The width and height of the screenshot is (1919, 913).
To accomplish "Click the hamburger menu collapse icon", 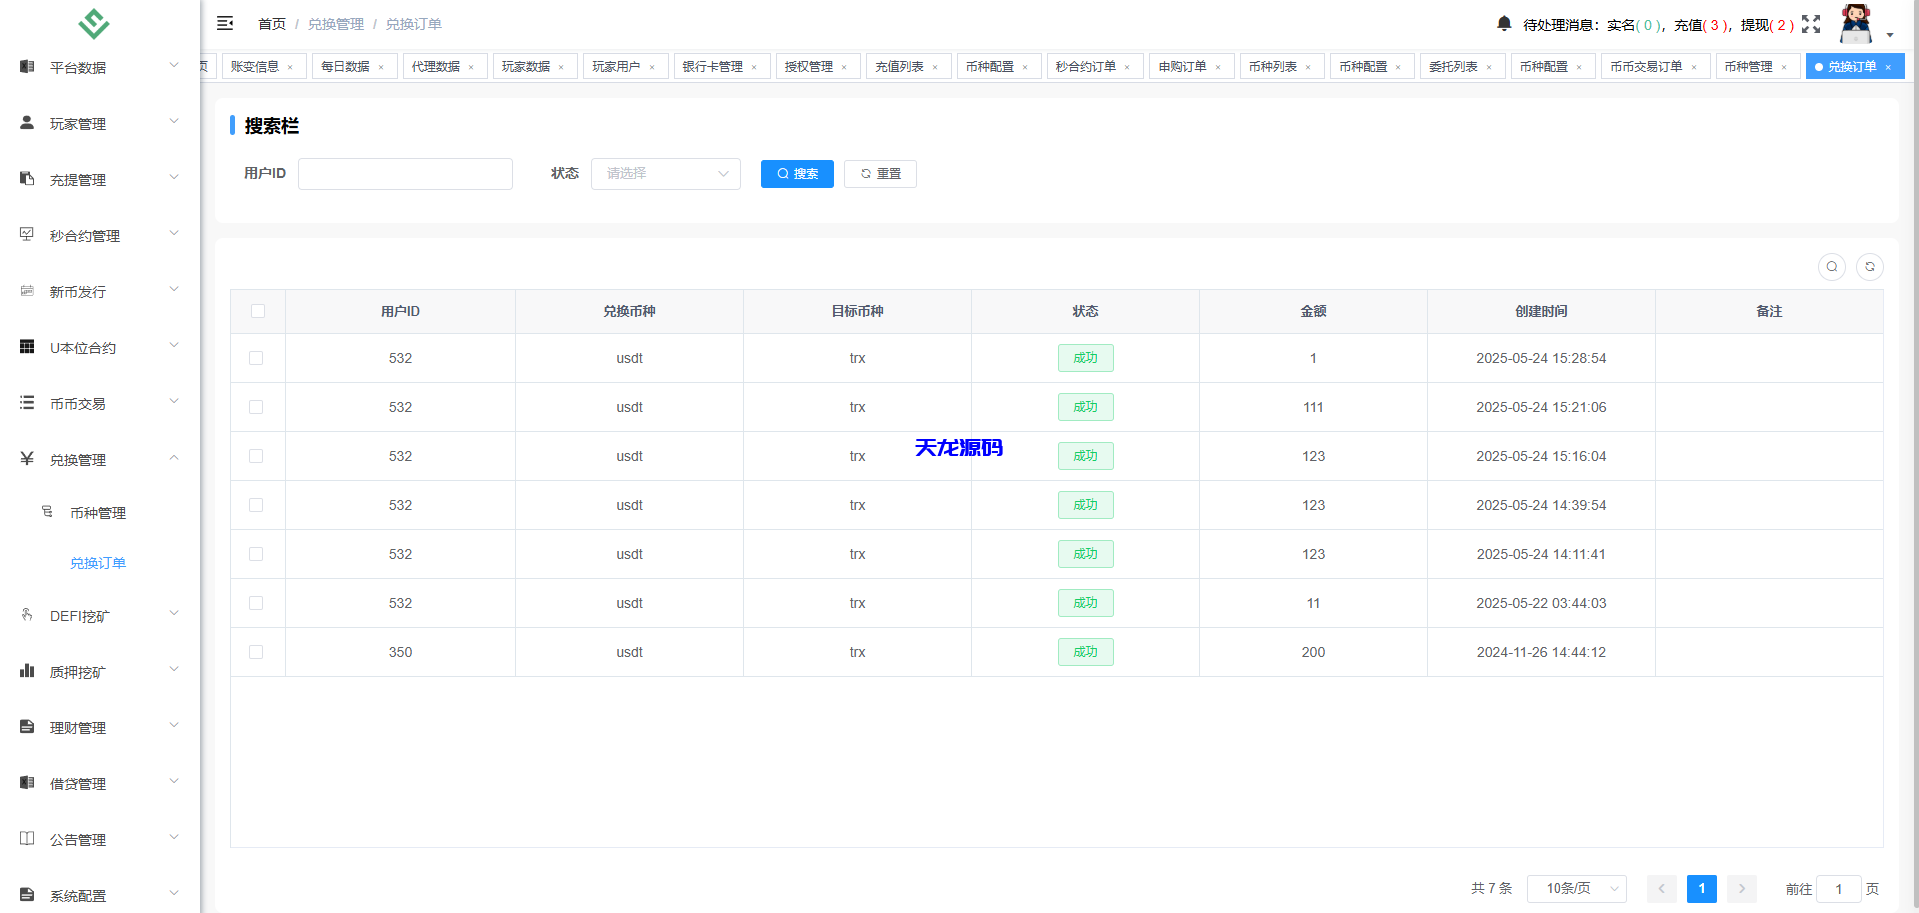I will [x=224, y=22].
